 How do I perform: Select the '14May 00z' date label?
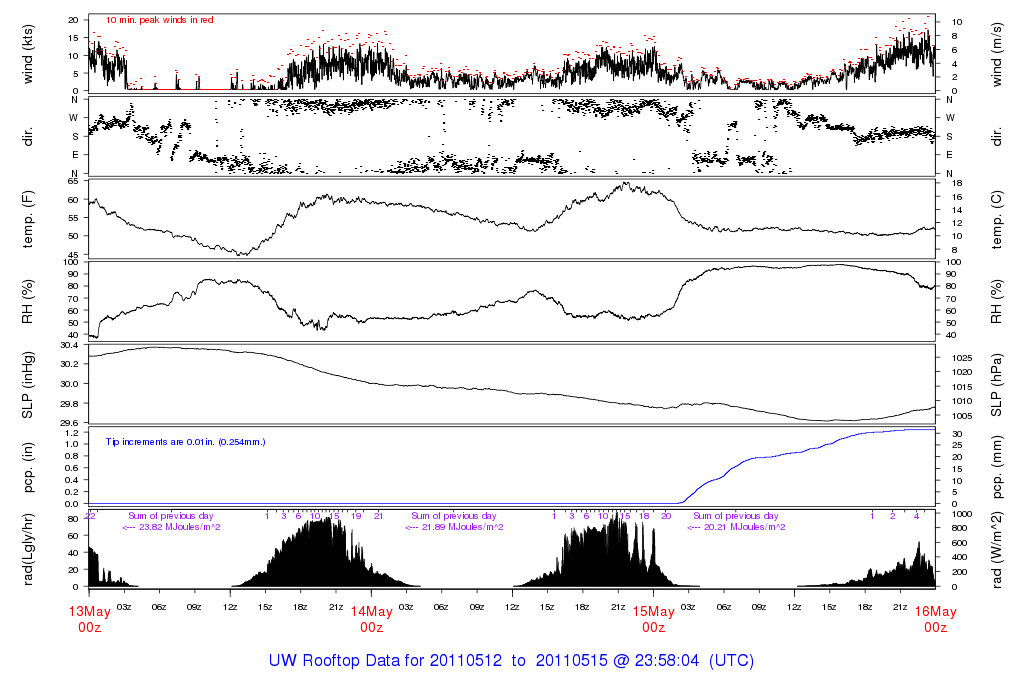point(372,619)
